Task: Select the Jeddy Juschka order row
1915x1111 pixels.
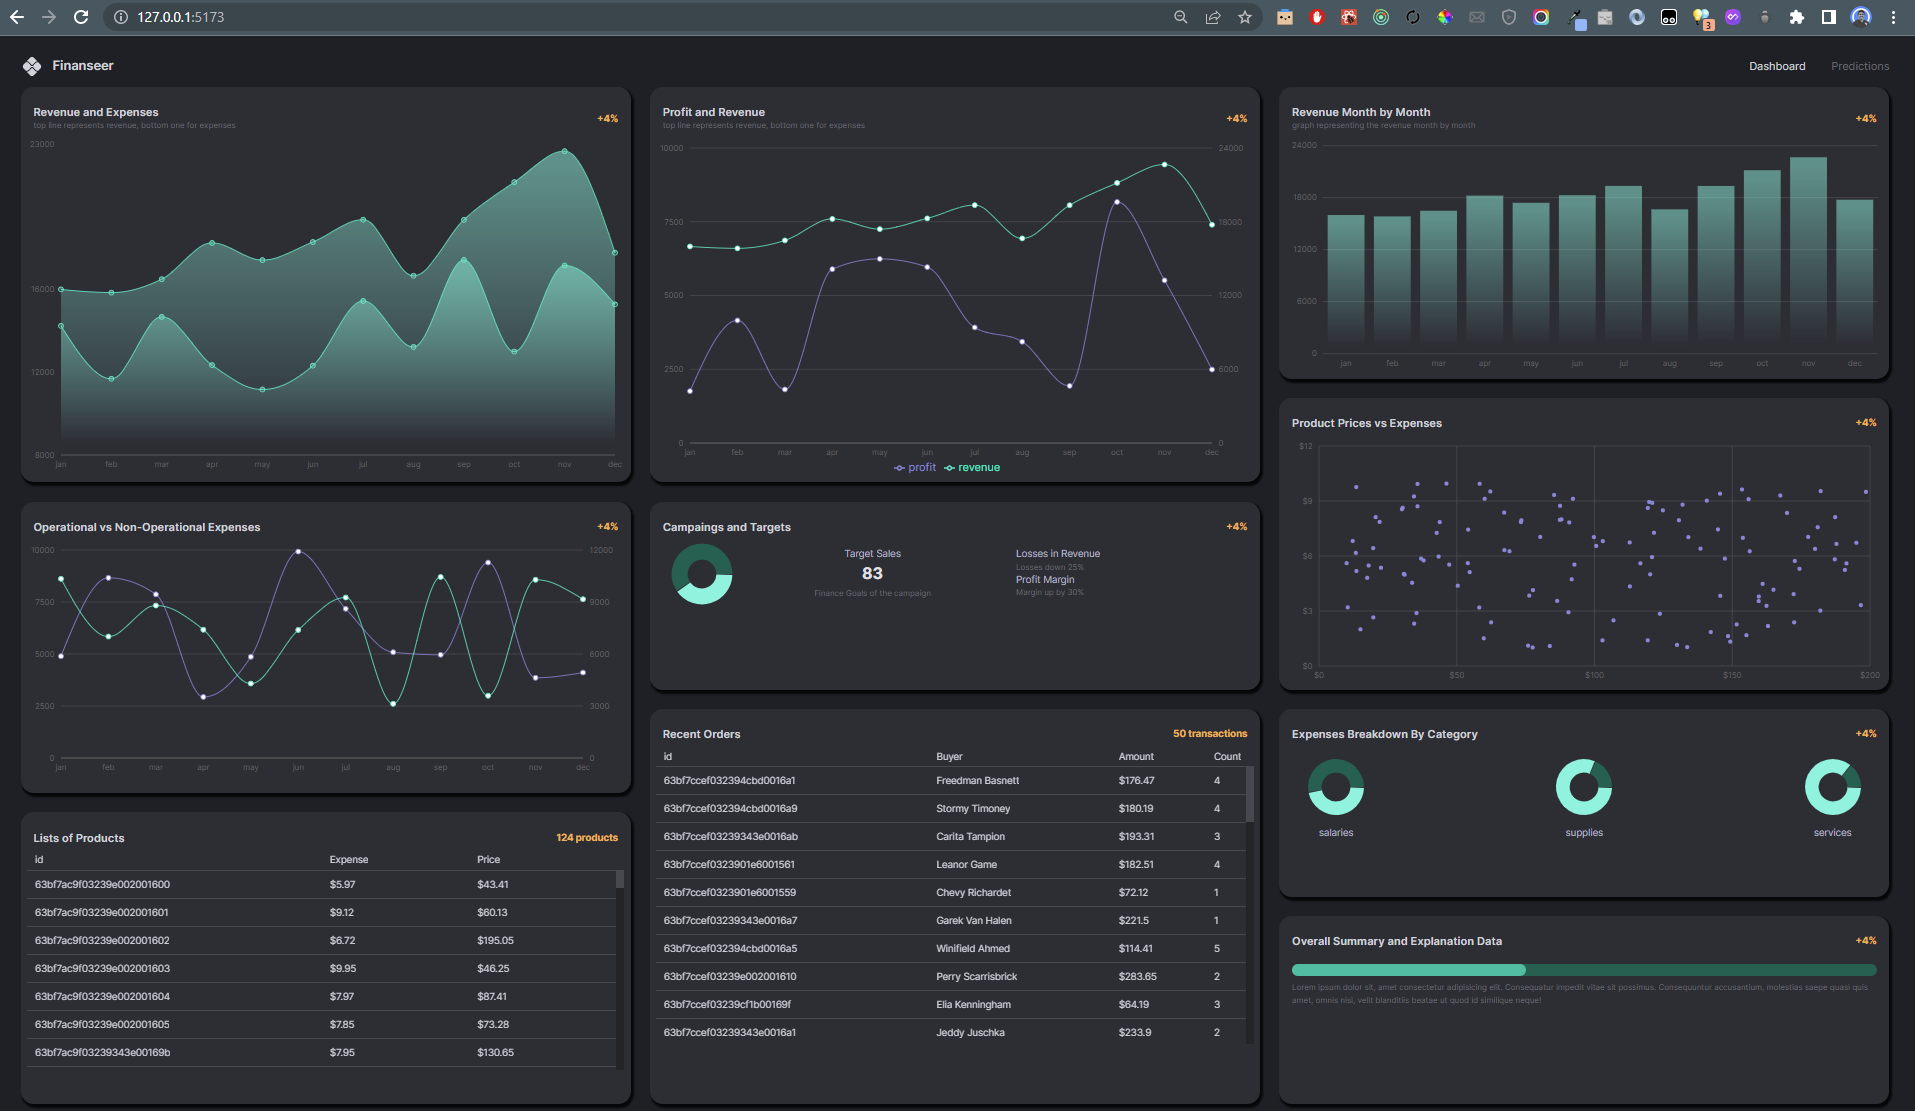Action: tap(950, 1032)
